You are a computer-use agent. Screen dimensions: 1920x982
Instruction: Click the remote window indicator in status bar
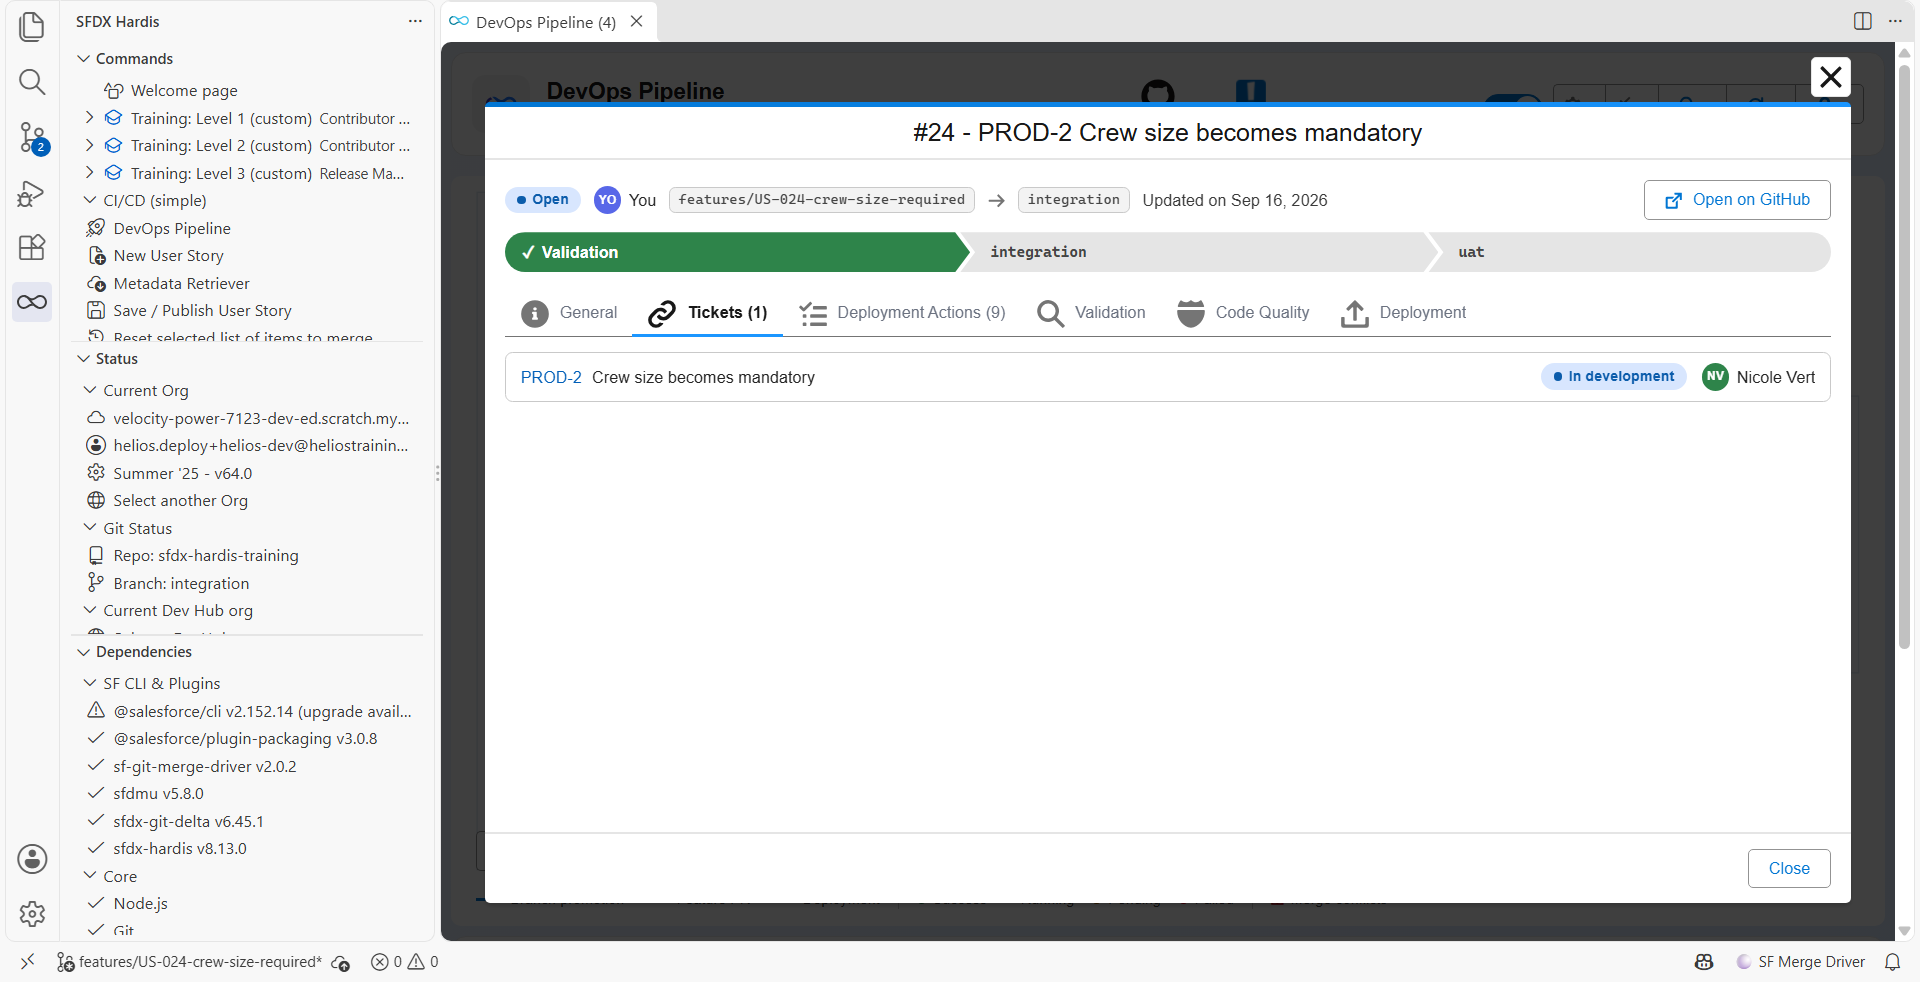(27, 961)
